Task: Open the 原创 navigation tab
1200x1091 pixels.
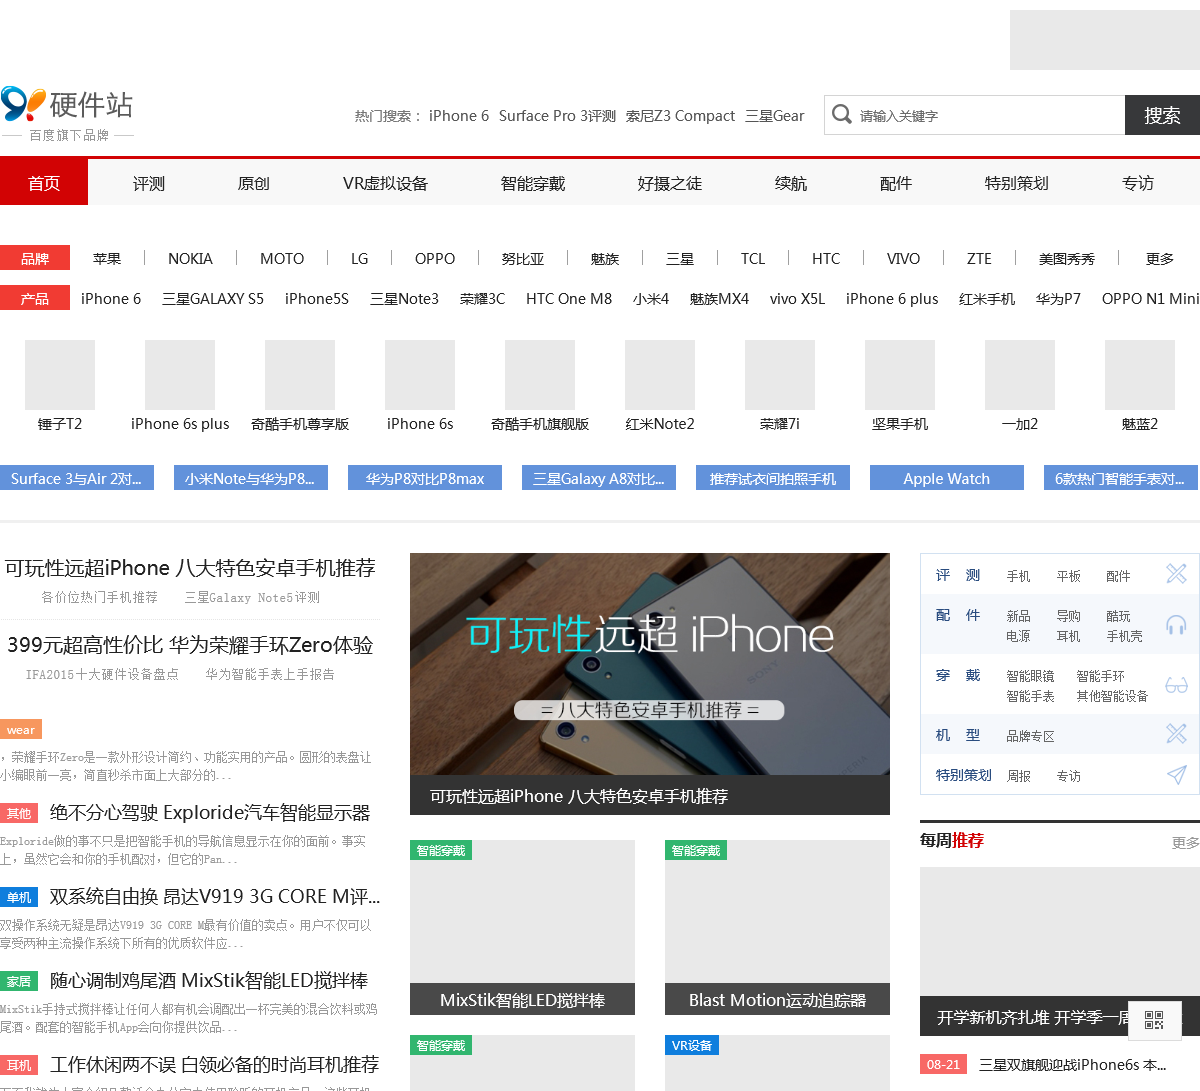Action: 254,183
